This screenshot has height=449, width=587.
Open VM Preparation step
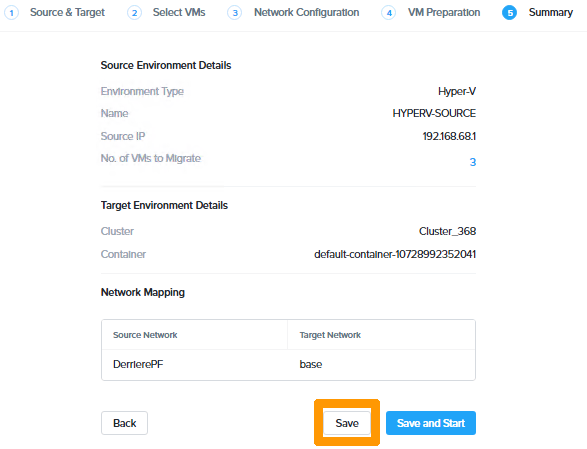444,12
